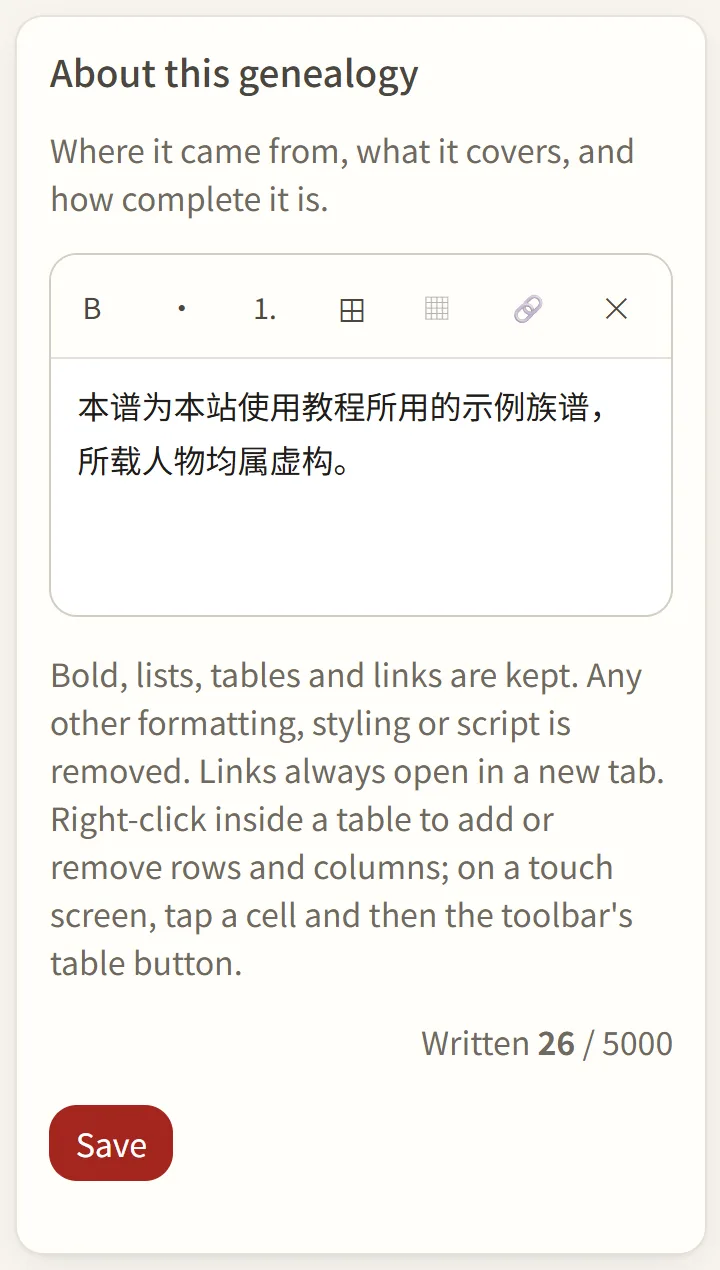
Task: Open the greyed table options button
Action: pyautogui.click(x=437, y=309)
